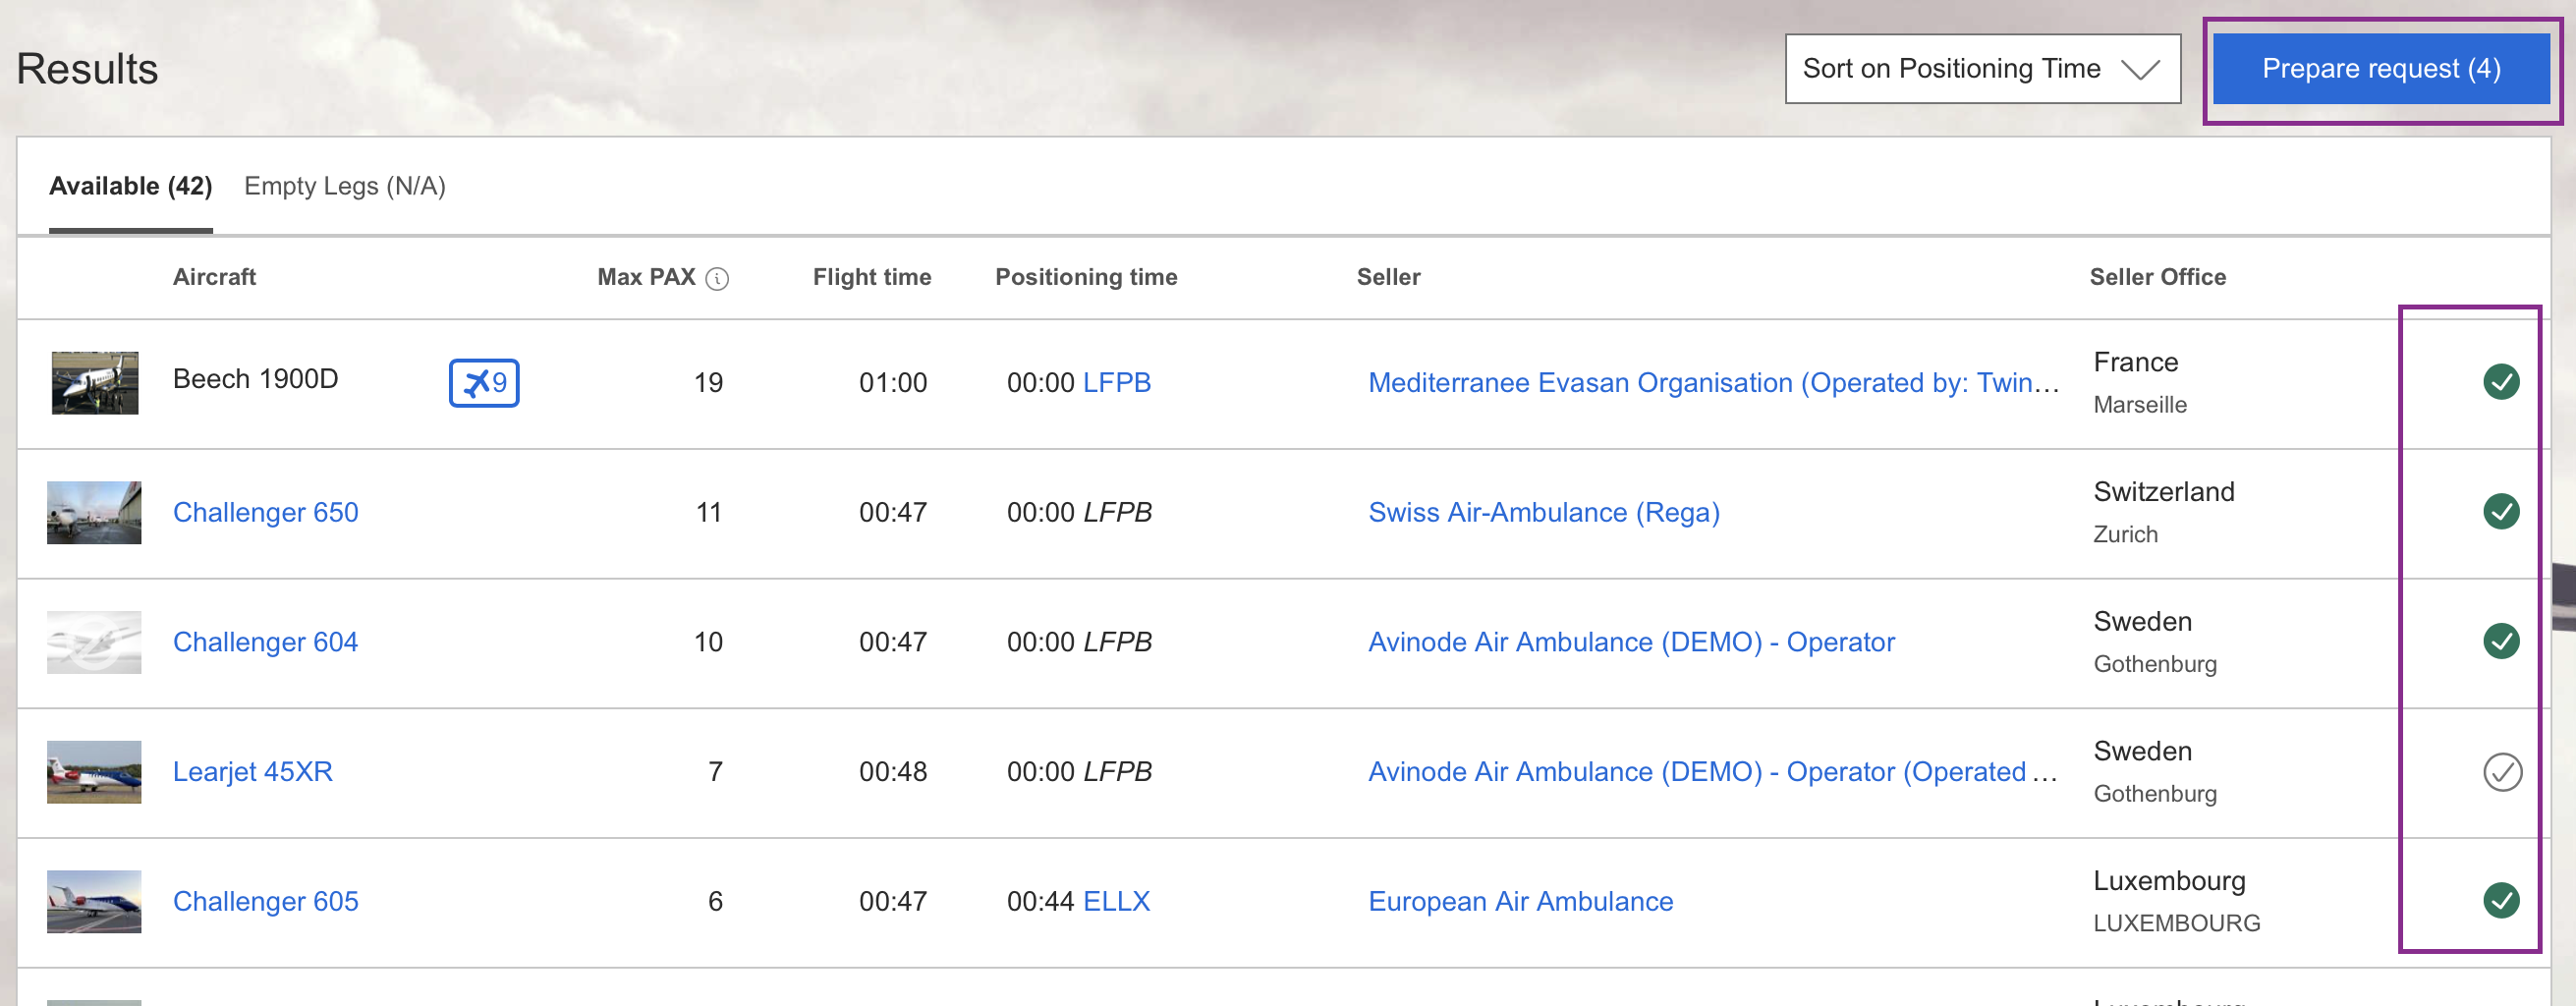This screenshot has width=2576, height=1006.
Task: Open the Empty Legs (N/A) tab
Action: tap(344, 187)
